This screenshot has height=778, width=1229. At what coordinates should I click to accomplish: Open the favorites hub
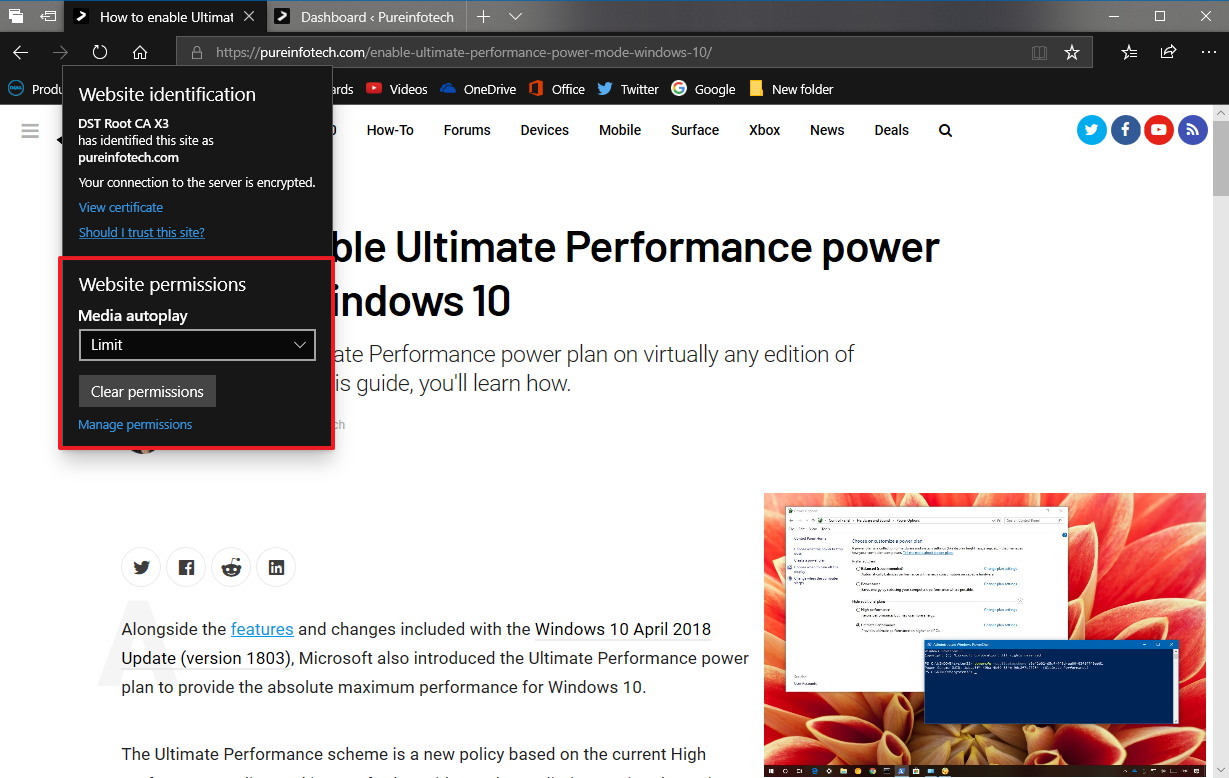(1129, 52)
